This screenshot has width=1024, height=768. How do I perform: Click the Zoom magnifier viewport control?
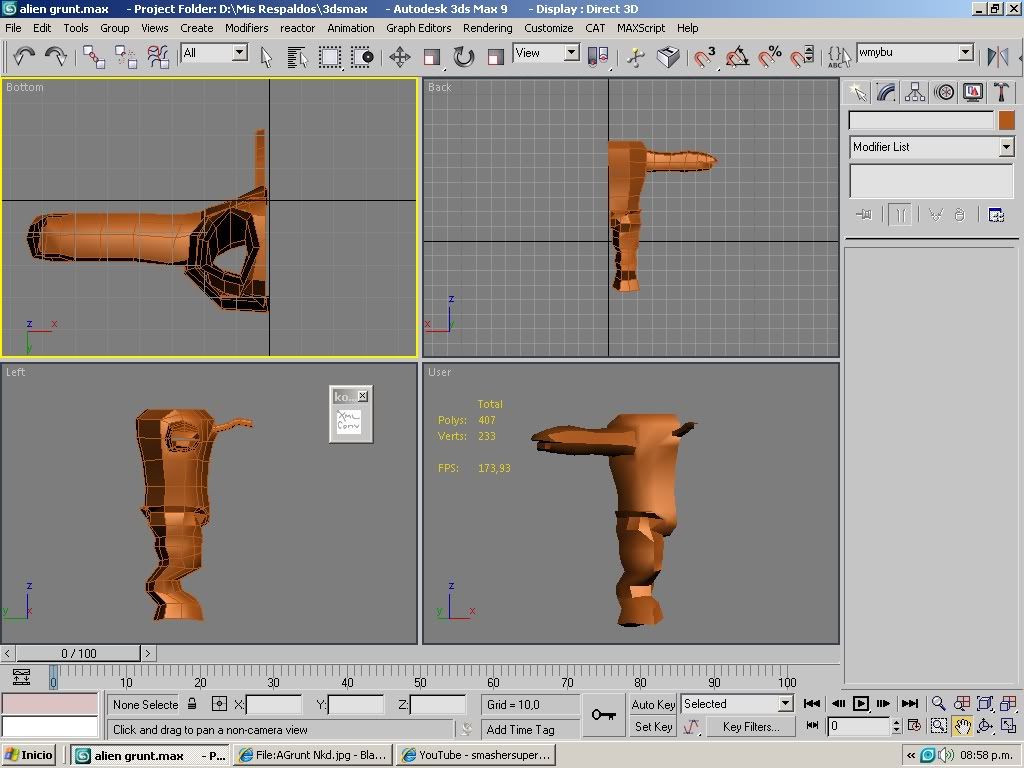coord(938,704)
